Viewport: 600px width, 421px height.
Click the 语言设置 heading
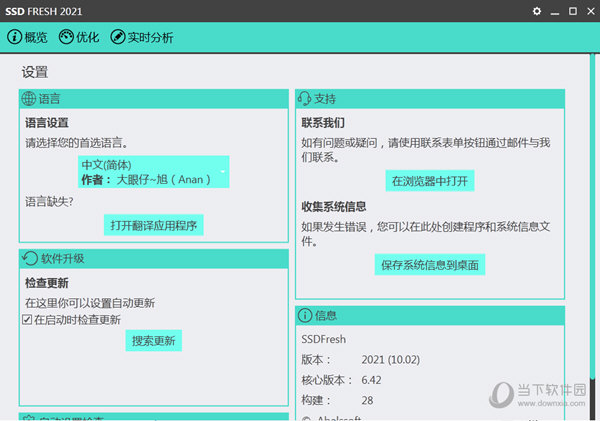click(47, 122)
